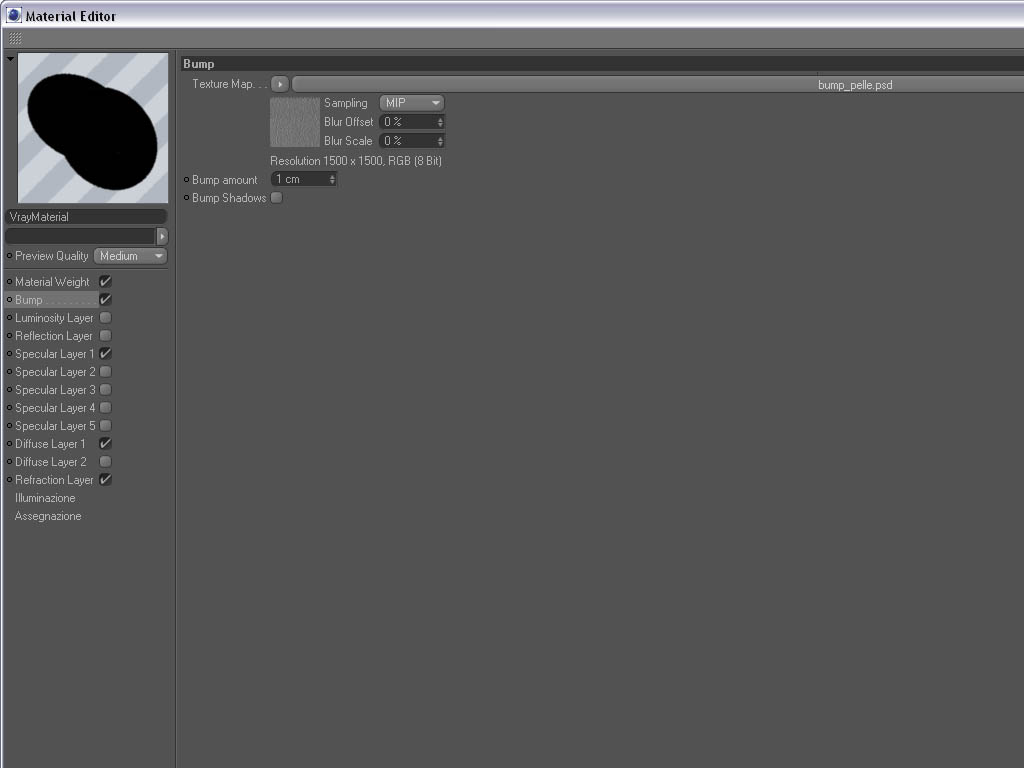Screen dimensions: 1024x768
Task: Select the Specular Layer 1 channel
Action: pyautogui.click(x=55, y=354)
